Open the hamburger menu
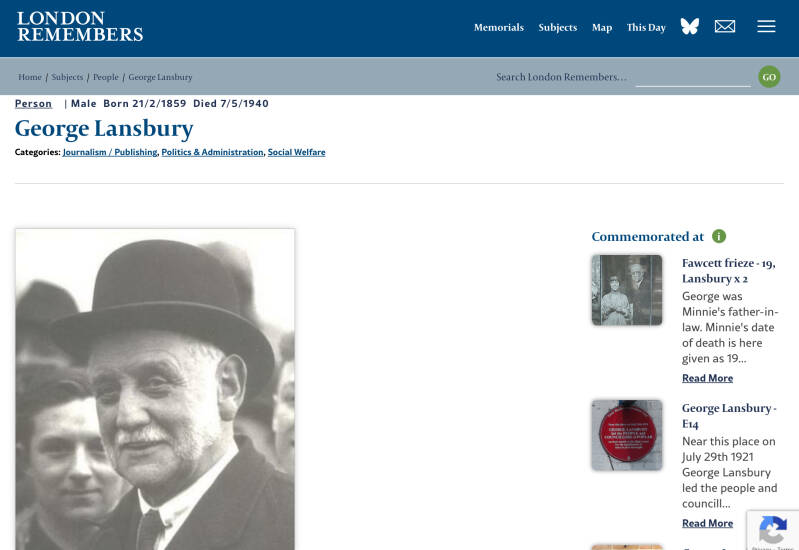The width and height of the screenshot is (799, 550). (766, 27)
